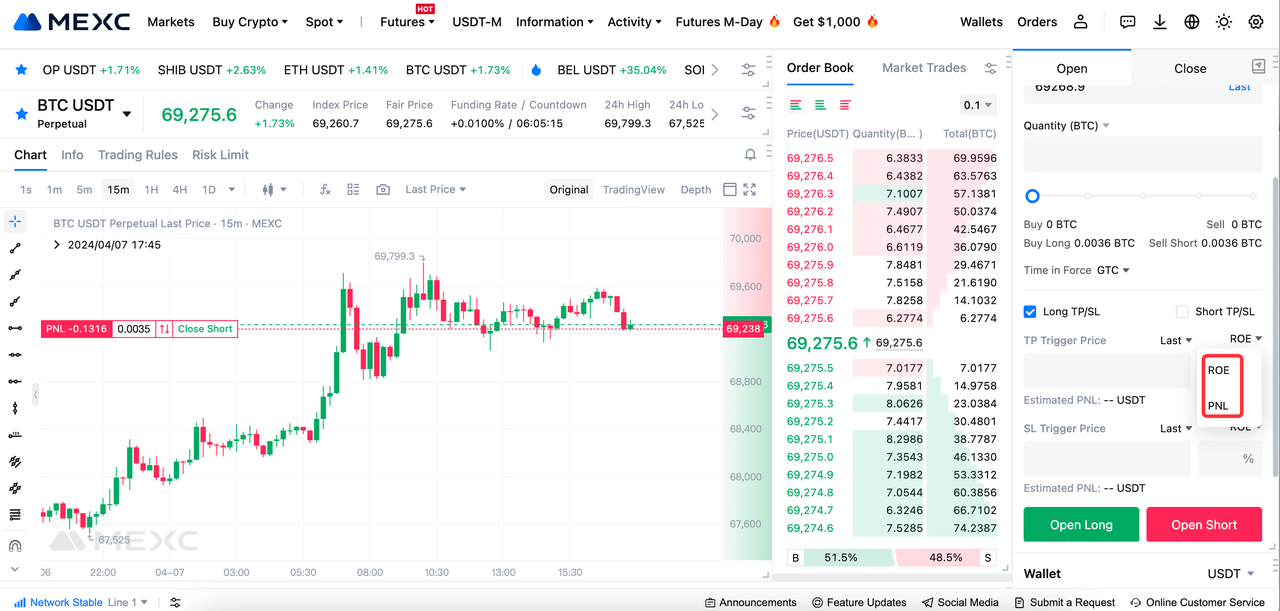This screenshot has height=611, width=1280.
Task: Open the download app icon
Action: [1160, 22]
